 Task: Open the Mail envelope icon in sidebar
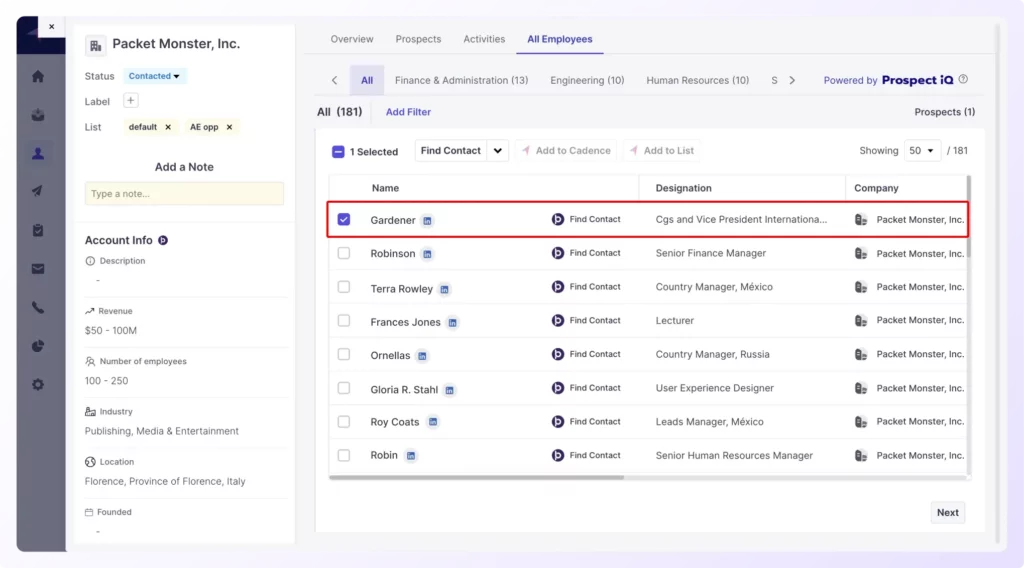(38, 269)
